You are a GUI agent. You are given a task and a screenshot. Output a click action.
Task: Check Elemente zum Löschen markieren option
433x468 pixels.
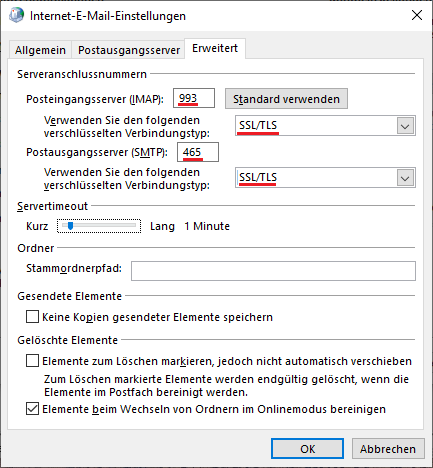pyautogui.click(x=32, y=361)
